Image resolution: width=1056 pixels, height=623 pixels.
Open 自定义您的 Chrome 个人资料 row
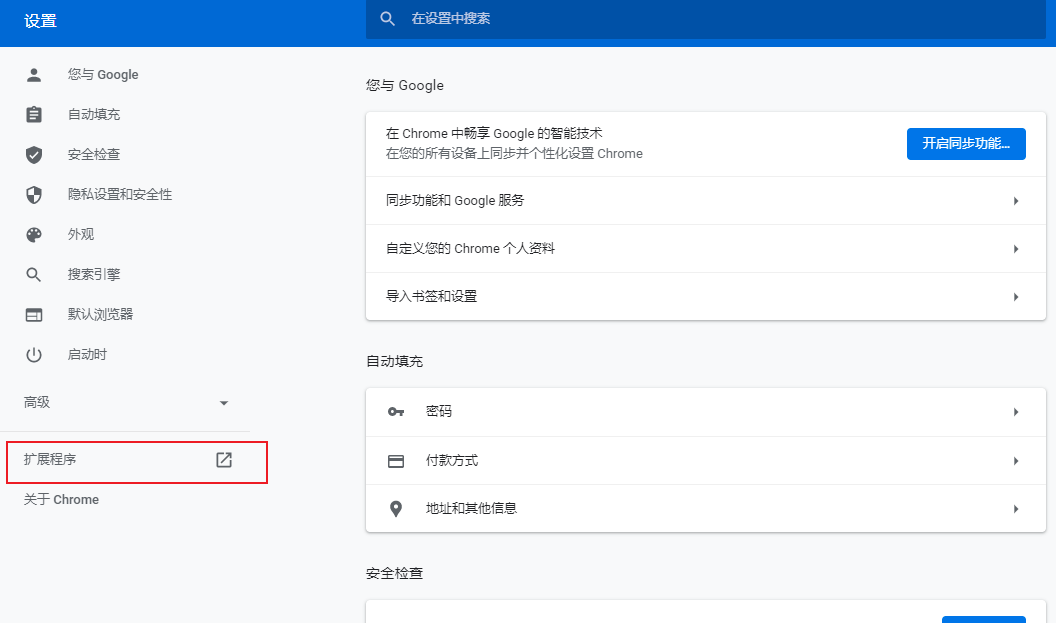705,249
